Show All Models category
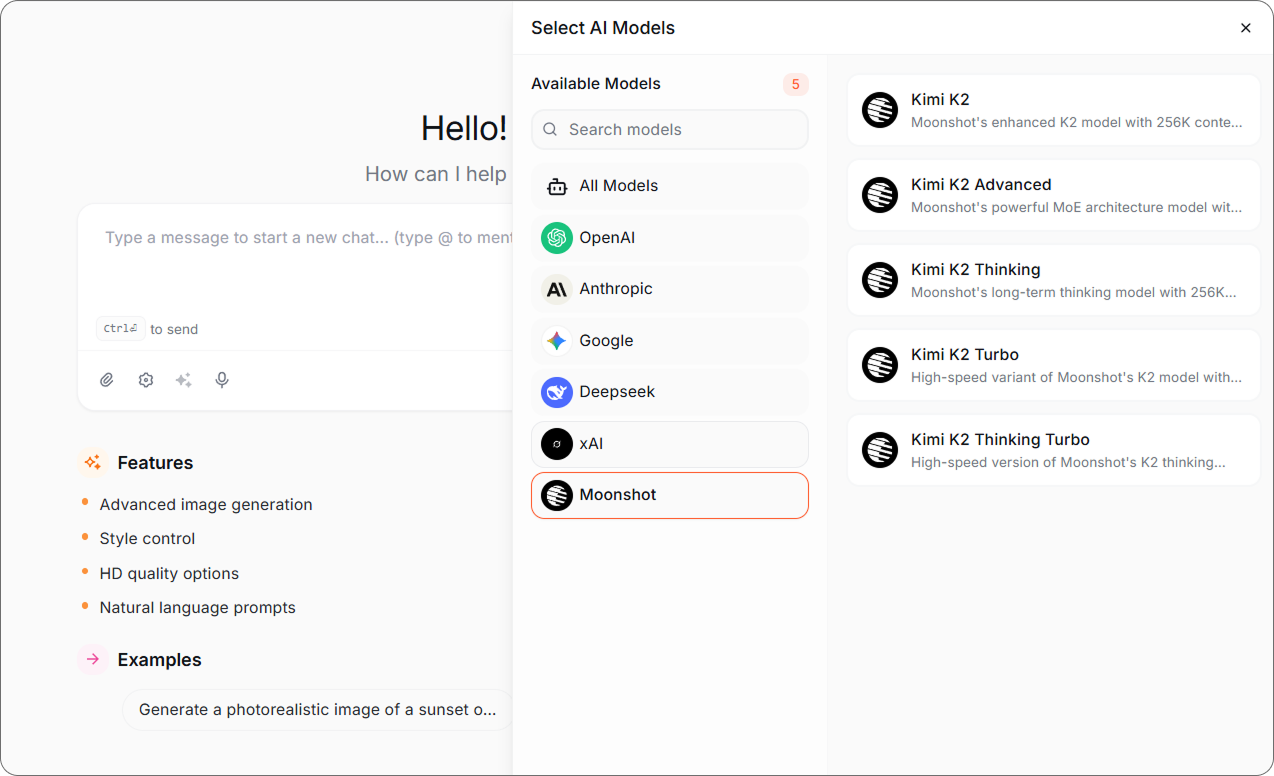 point(670,186)
